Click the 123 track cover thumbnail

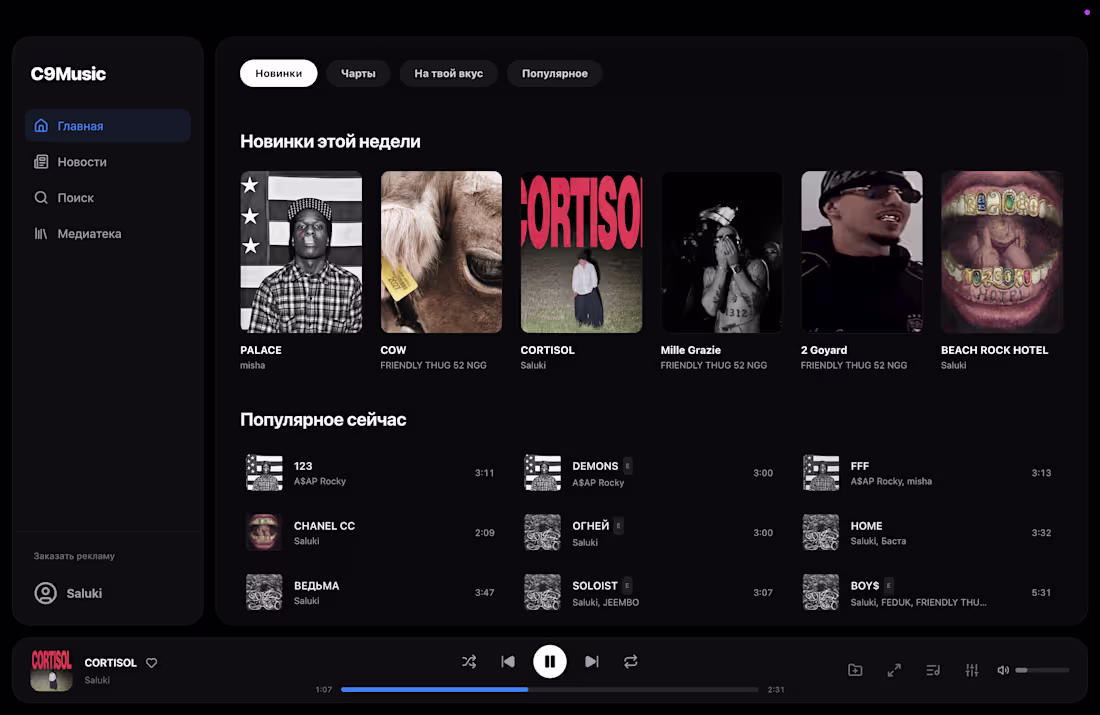(x=264, y=473)
